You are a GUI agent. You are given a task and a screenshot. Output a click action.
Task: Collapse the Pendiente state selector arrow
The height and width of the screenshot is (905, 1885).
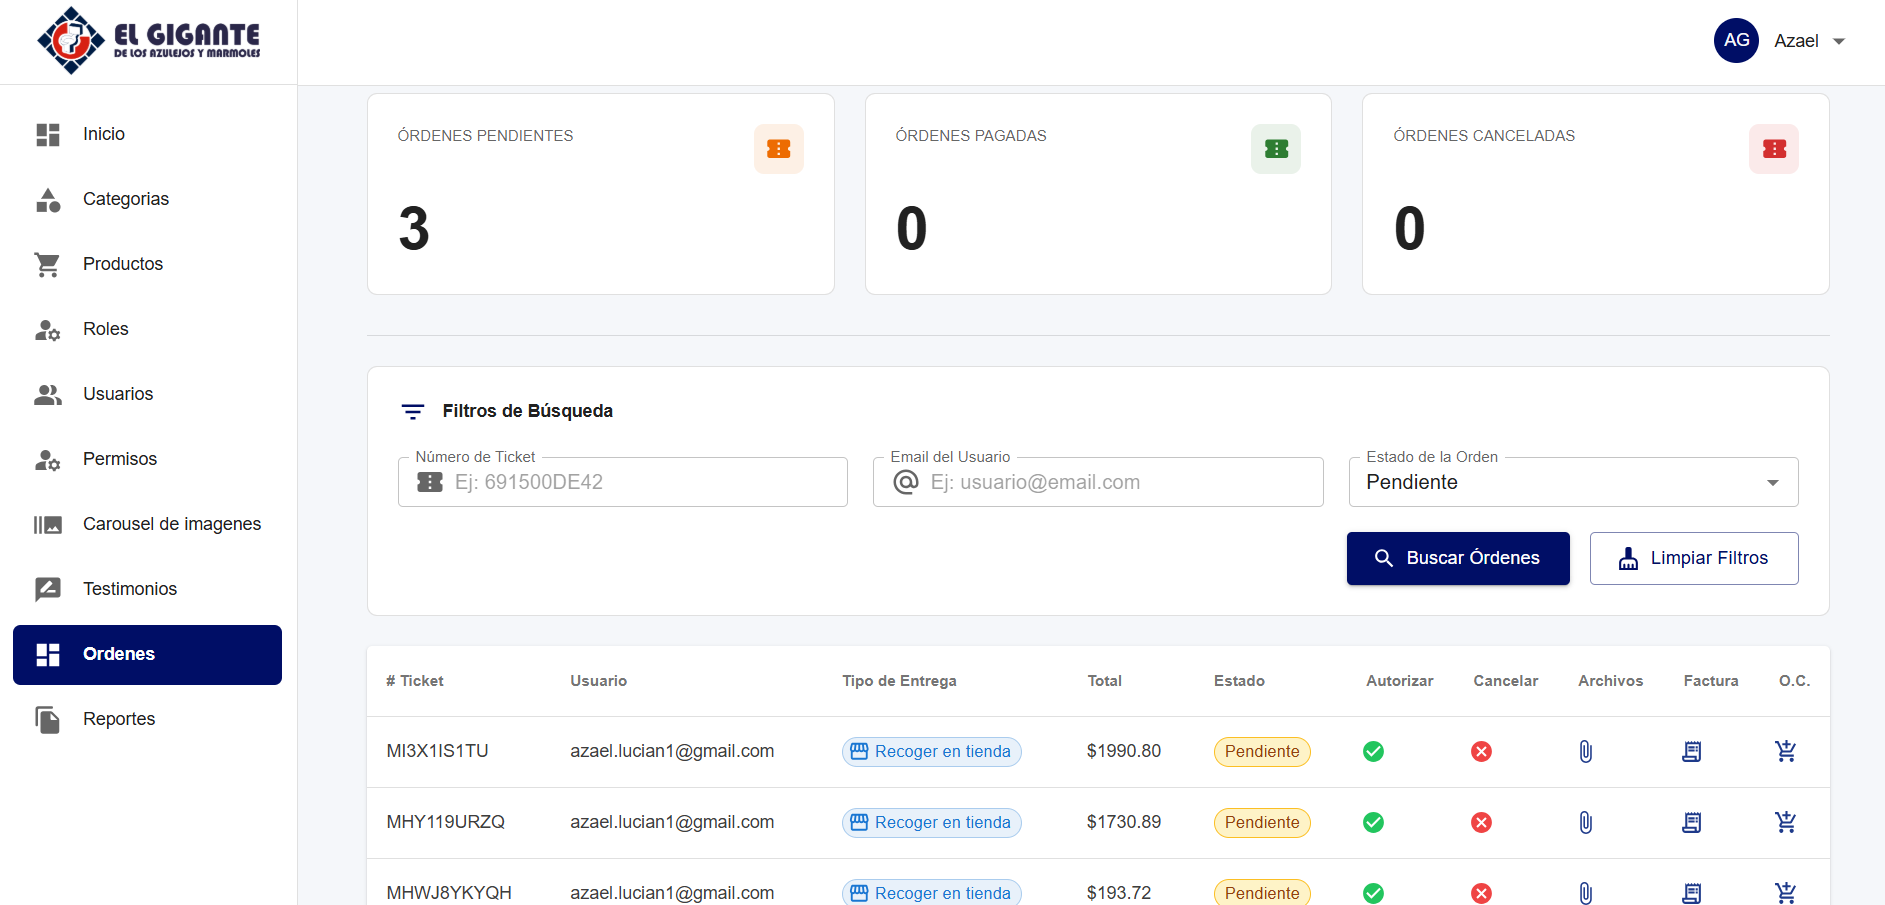point(1773,482)
